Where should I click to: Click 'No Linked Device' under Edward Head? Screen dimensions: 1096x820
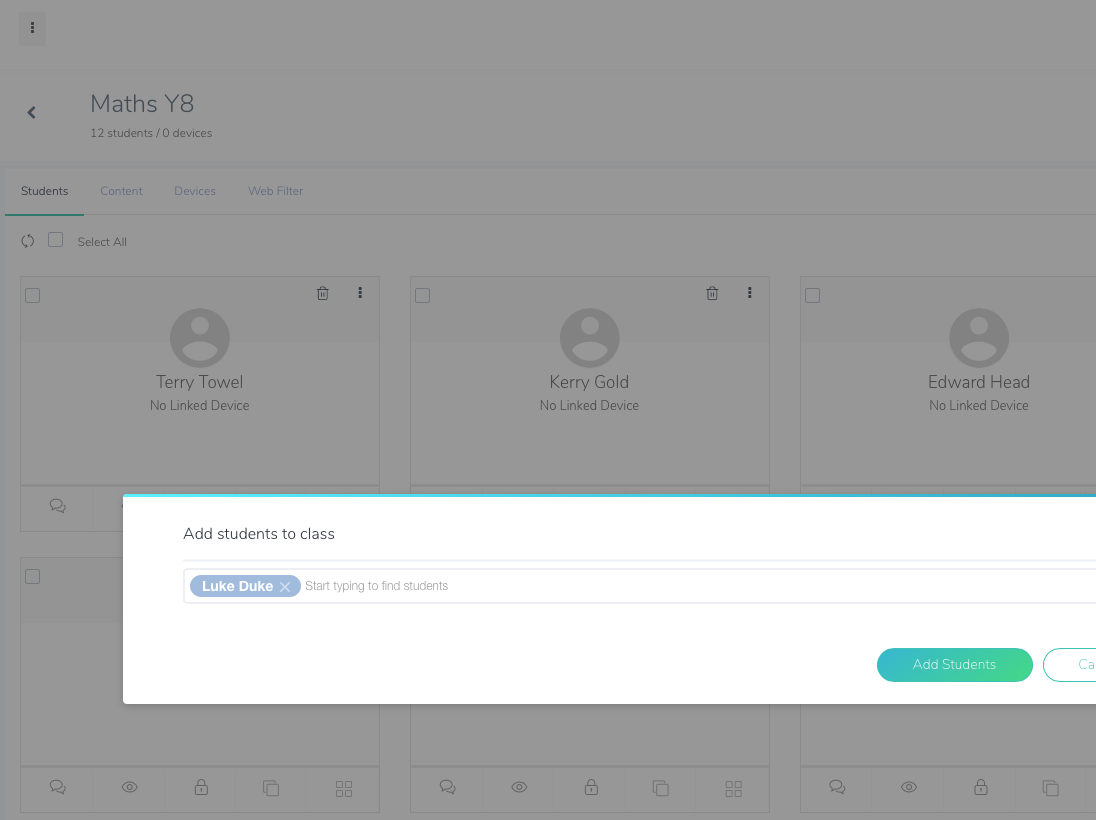point(979,405)
